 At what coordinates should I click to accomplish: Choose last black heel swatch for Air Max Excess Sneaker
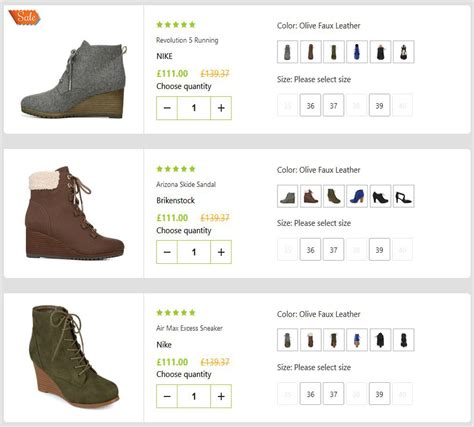coord(404,340)
